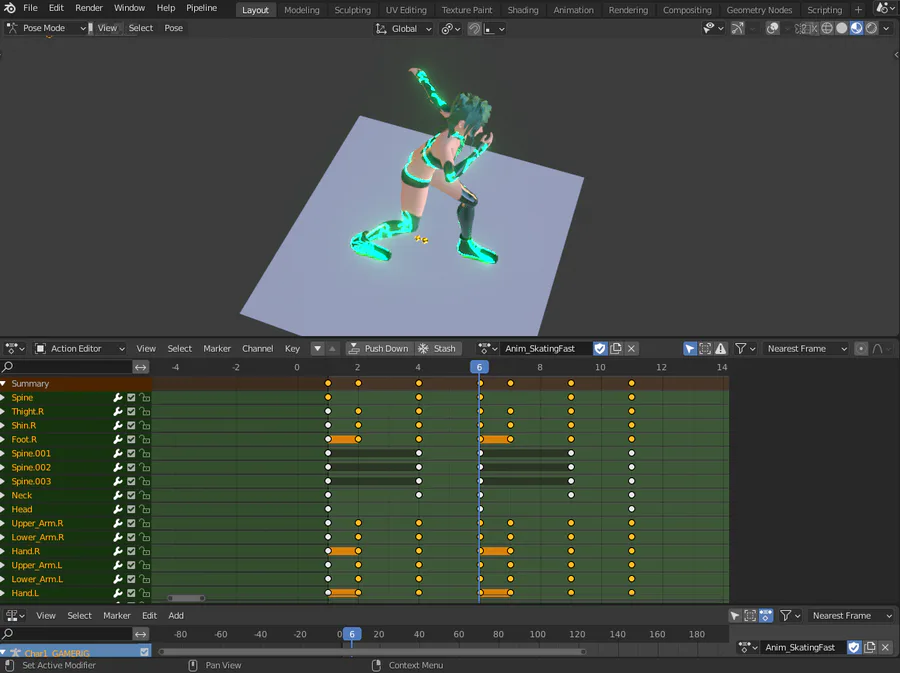Toggle the mute checkbox on Hand.L channel
The image size is (900, 673).
(x=131, y=593)
